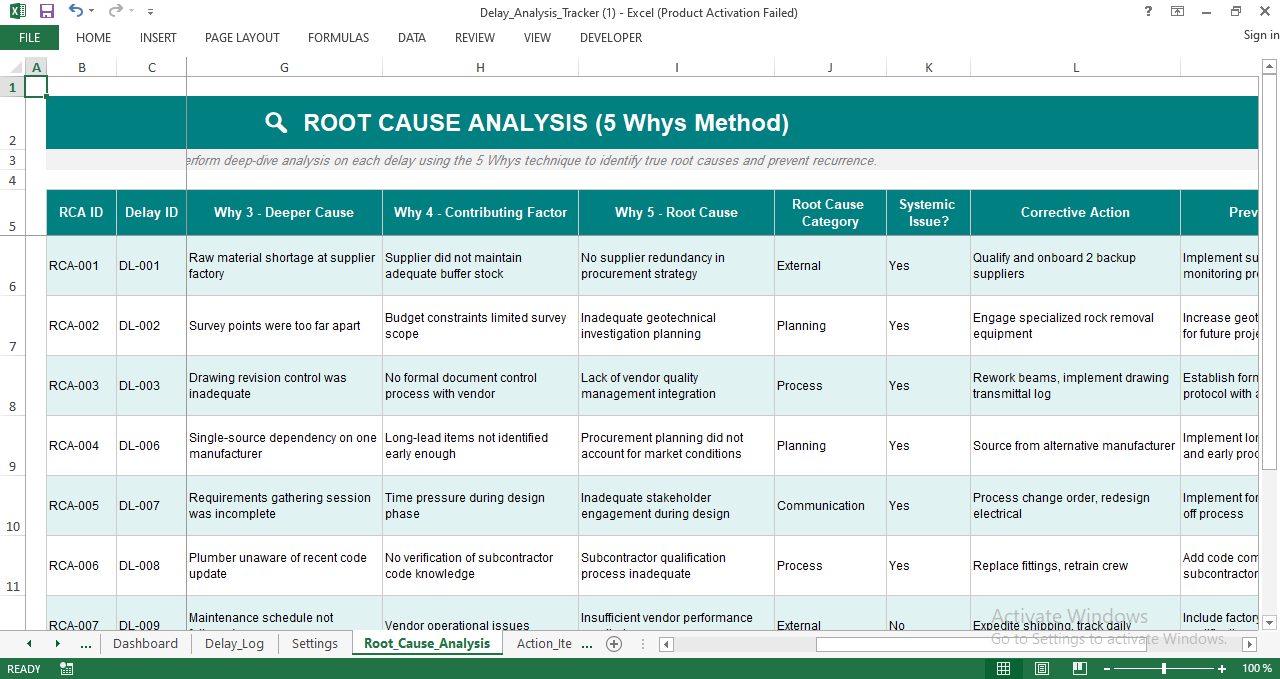Click the Ribbon Display Options icon
This screenshot has width=1280, height=679.
pyautogui.click(x=1177, y=11)
